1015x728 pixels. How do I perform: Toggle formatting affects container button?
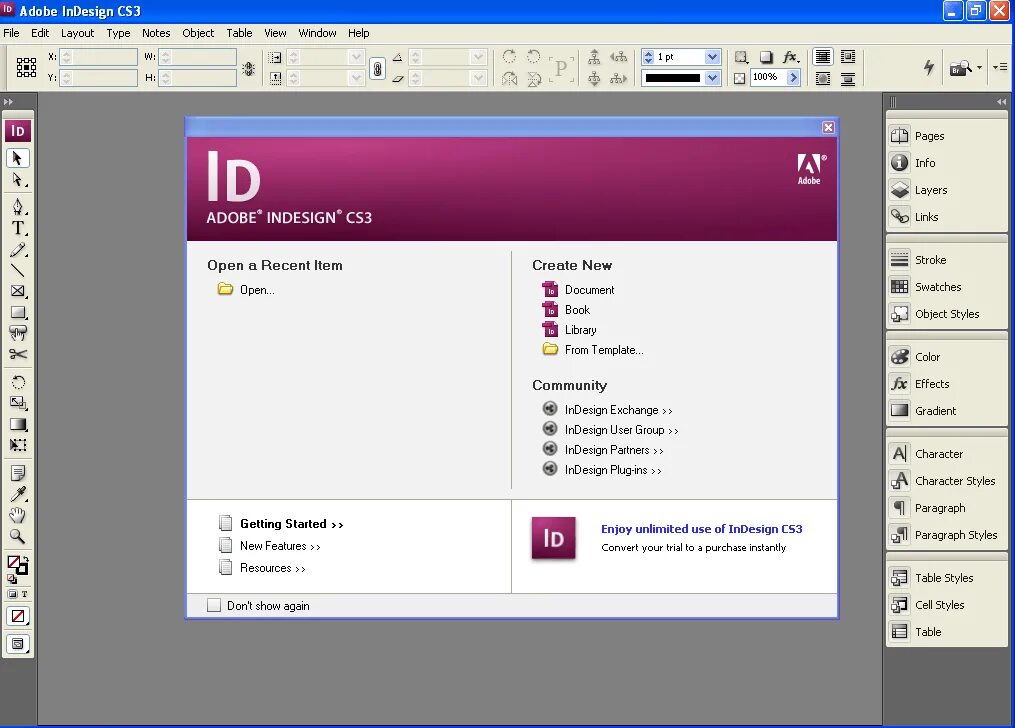12,593
